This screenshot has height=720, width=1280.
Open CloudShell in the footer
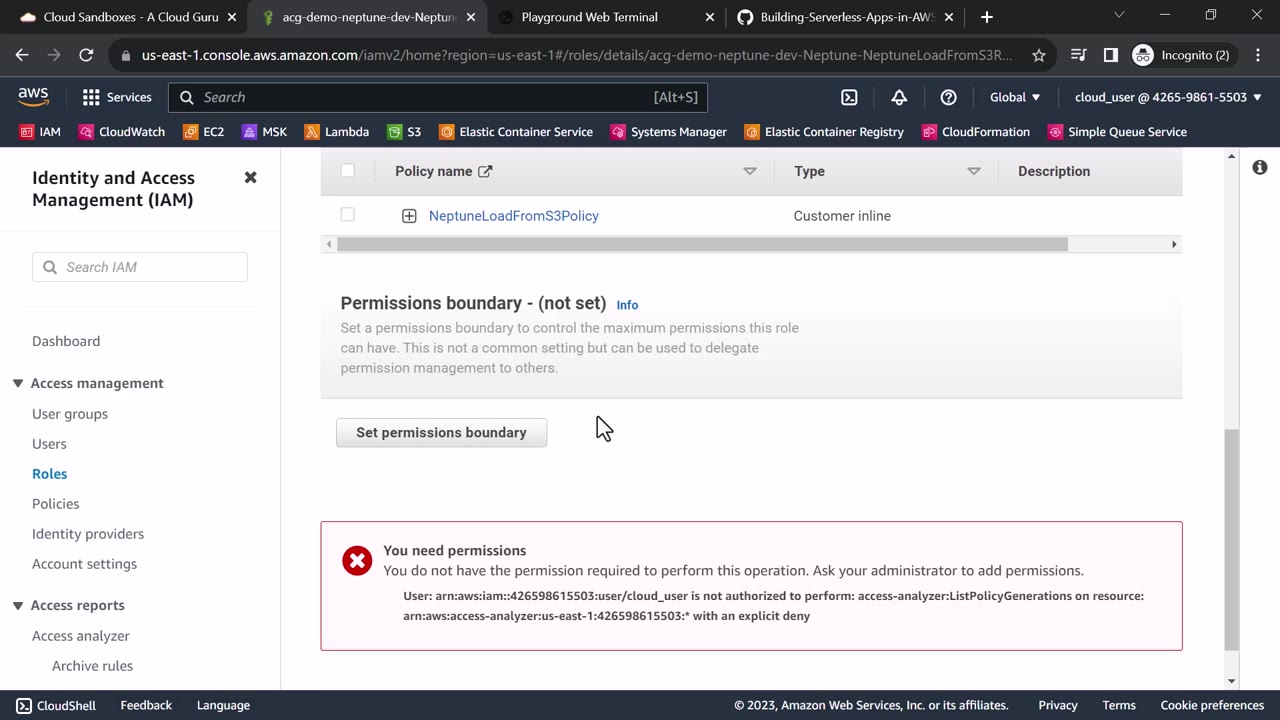(x=56, y=705)
